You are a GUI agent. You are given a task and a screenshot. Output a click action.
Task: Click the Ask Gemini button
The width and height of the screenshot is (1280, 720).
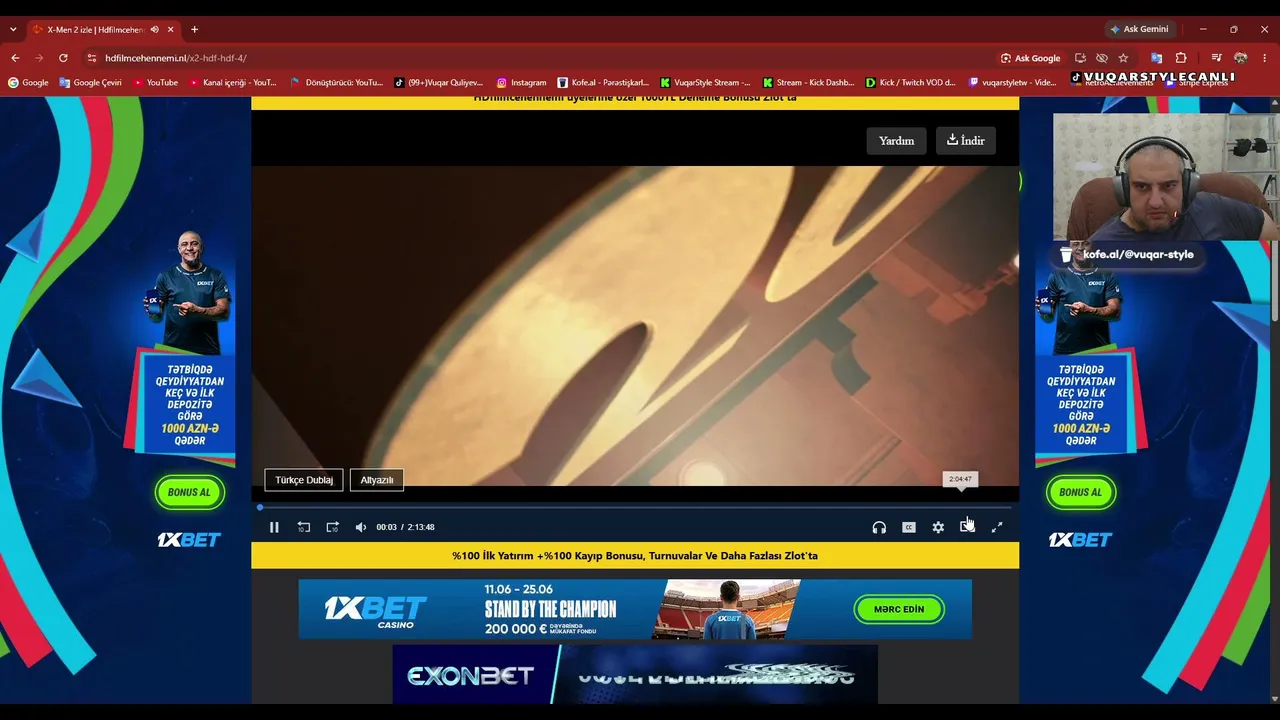tap(1139, 29)
